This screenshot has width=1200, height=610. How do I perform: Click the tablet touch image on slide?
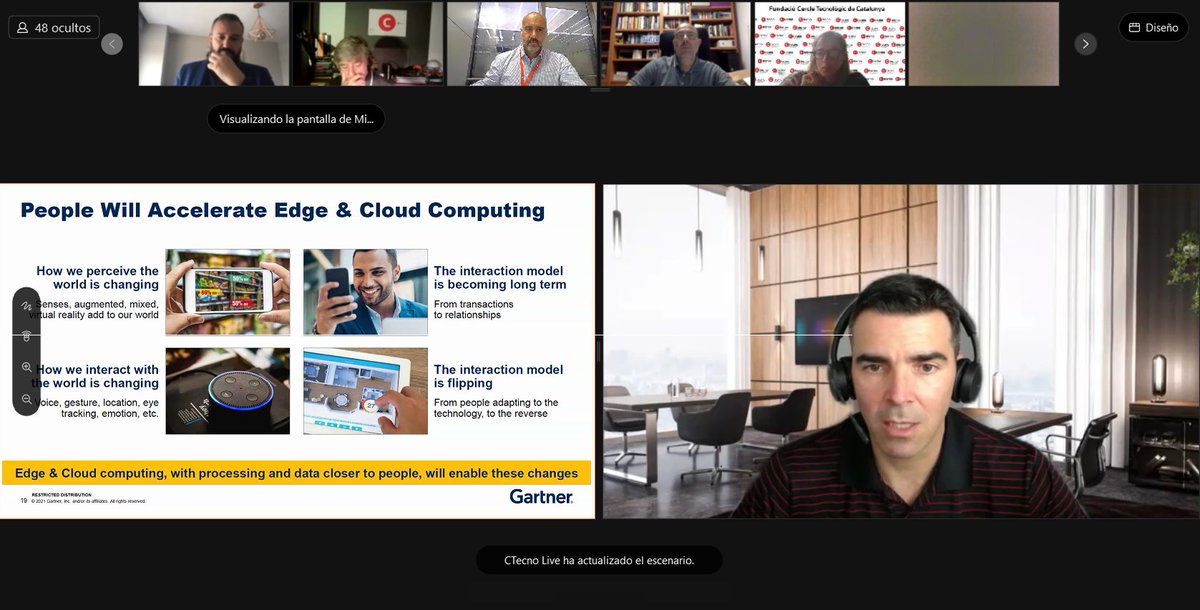click(366, 391)
